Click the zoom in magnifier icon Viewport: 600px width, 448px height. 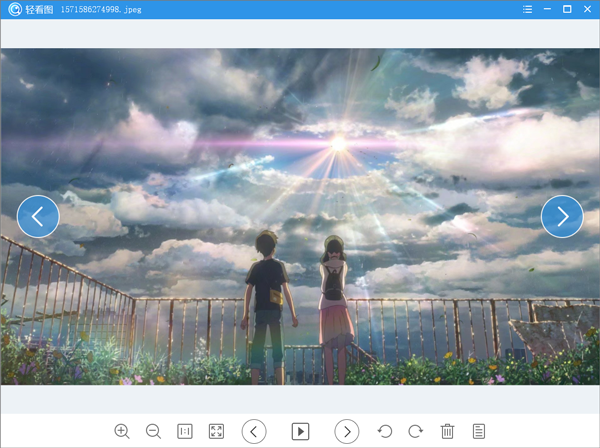(x=122, y=431)
